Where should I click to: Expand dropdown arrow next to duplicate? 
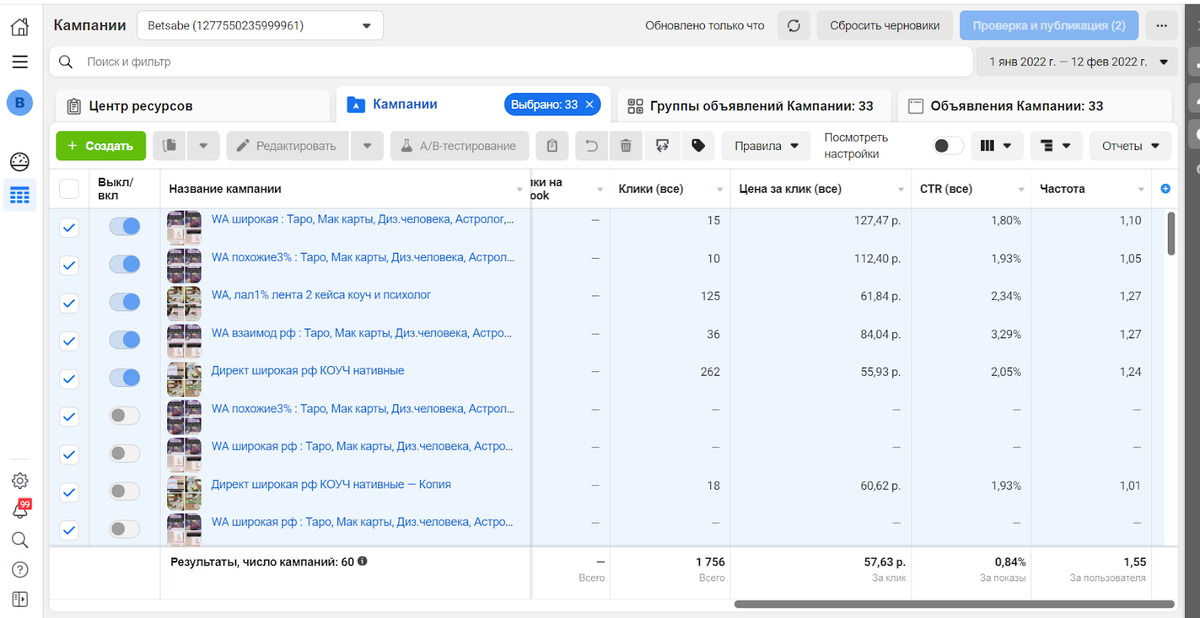203,146
